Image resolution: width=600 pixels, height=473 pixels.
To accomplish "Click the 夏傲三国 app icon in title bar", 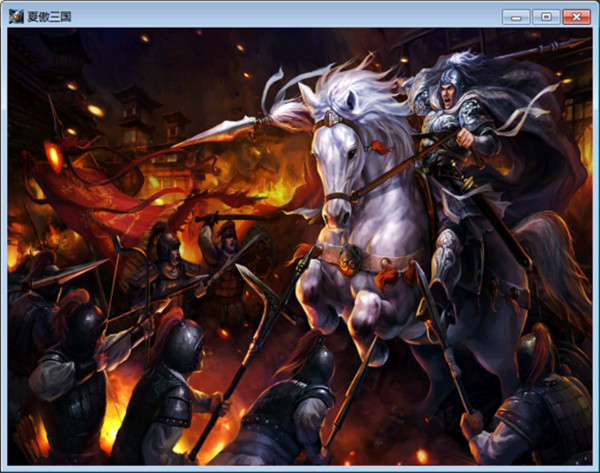I will tap(16, 16).
